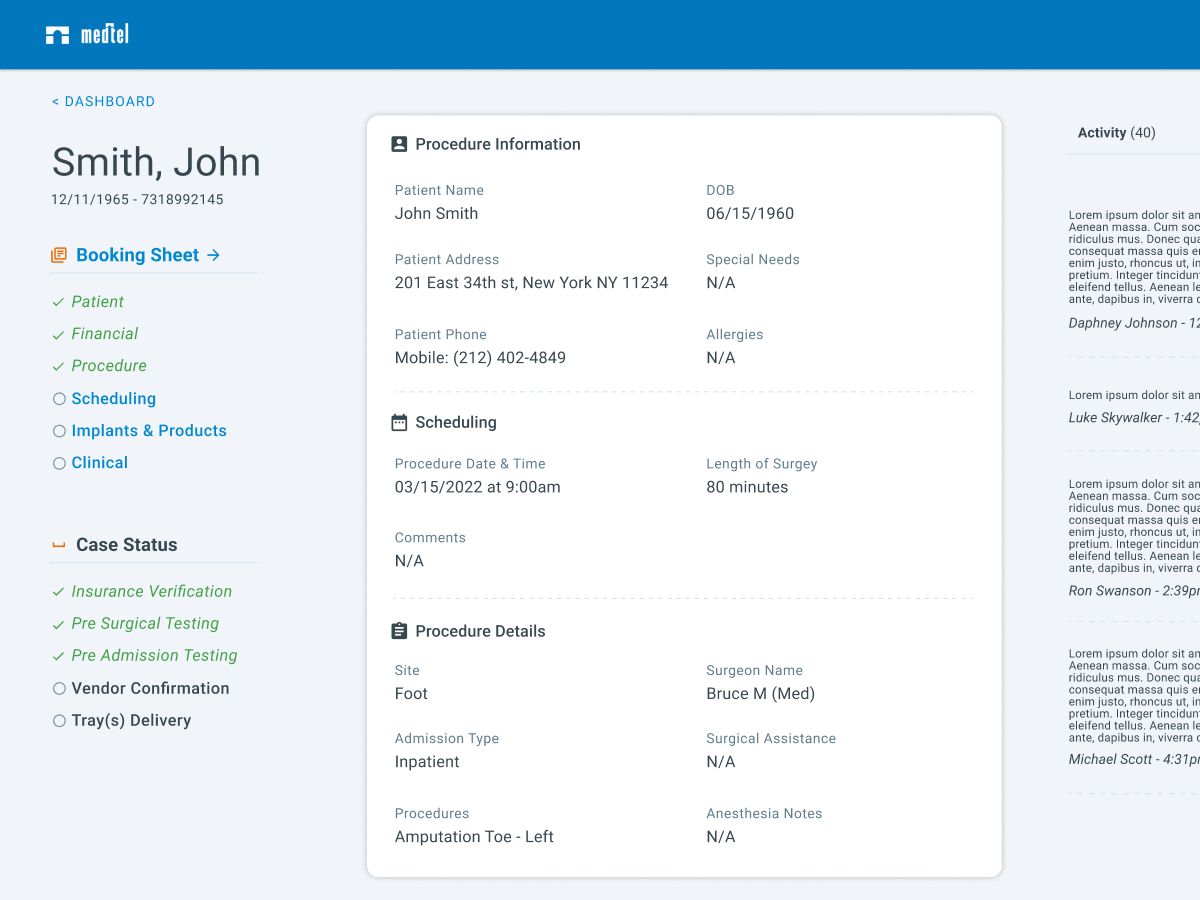Open the Patient section of booking sheet
The height and width of the screenshot is (900, 1200).
click(x=98, y=302)
